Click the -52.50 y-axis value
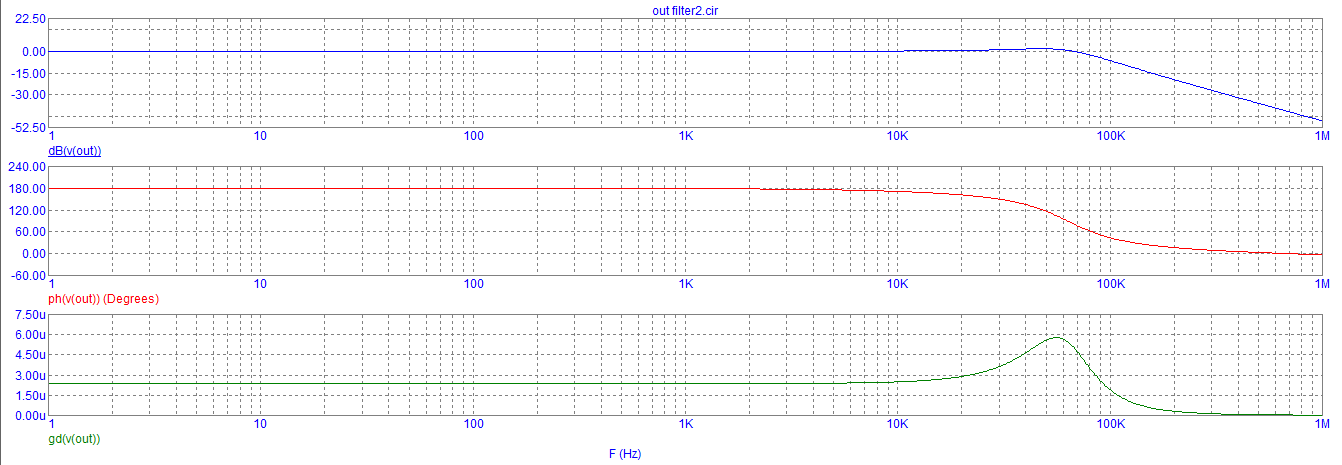This screenshot has width=1342, height=465. pyautogui.click(x=27, y=127)
